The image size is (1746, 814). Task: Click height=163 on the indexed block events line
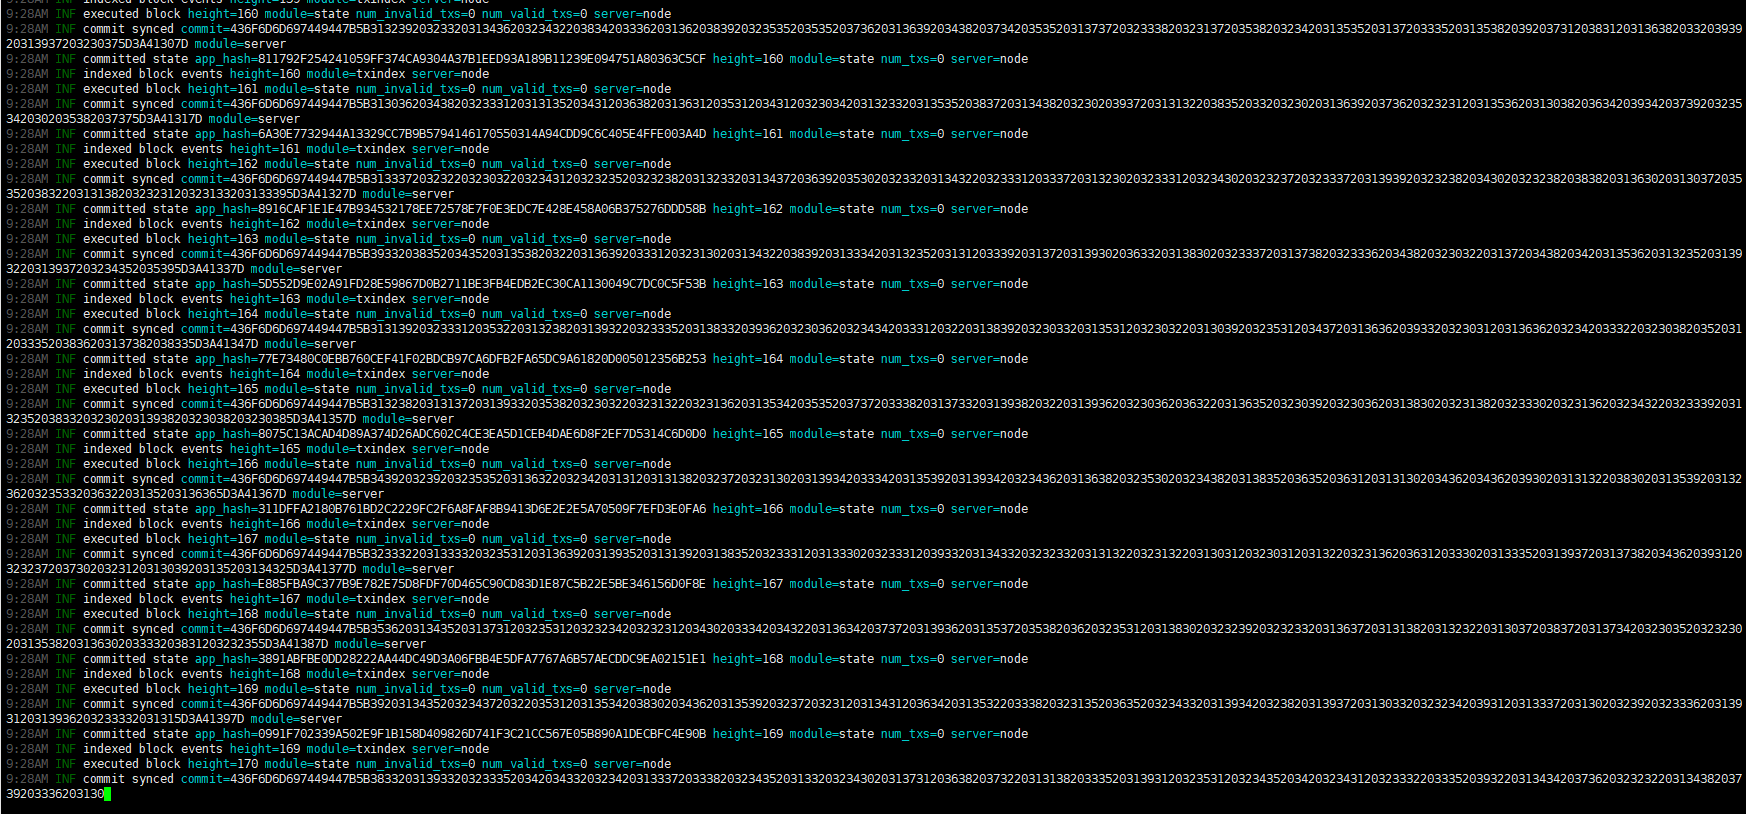[265, 299]
